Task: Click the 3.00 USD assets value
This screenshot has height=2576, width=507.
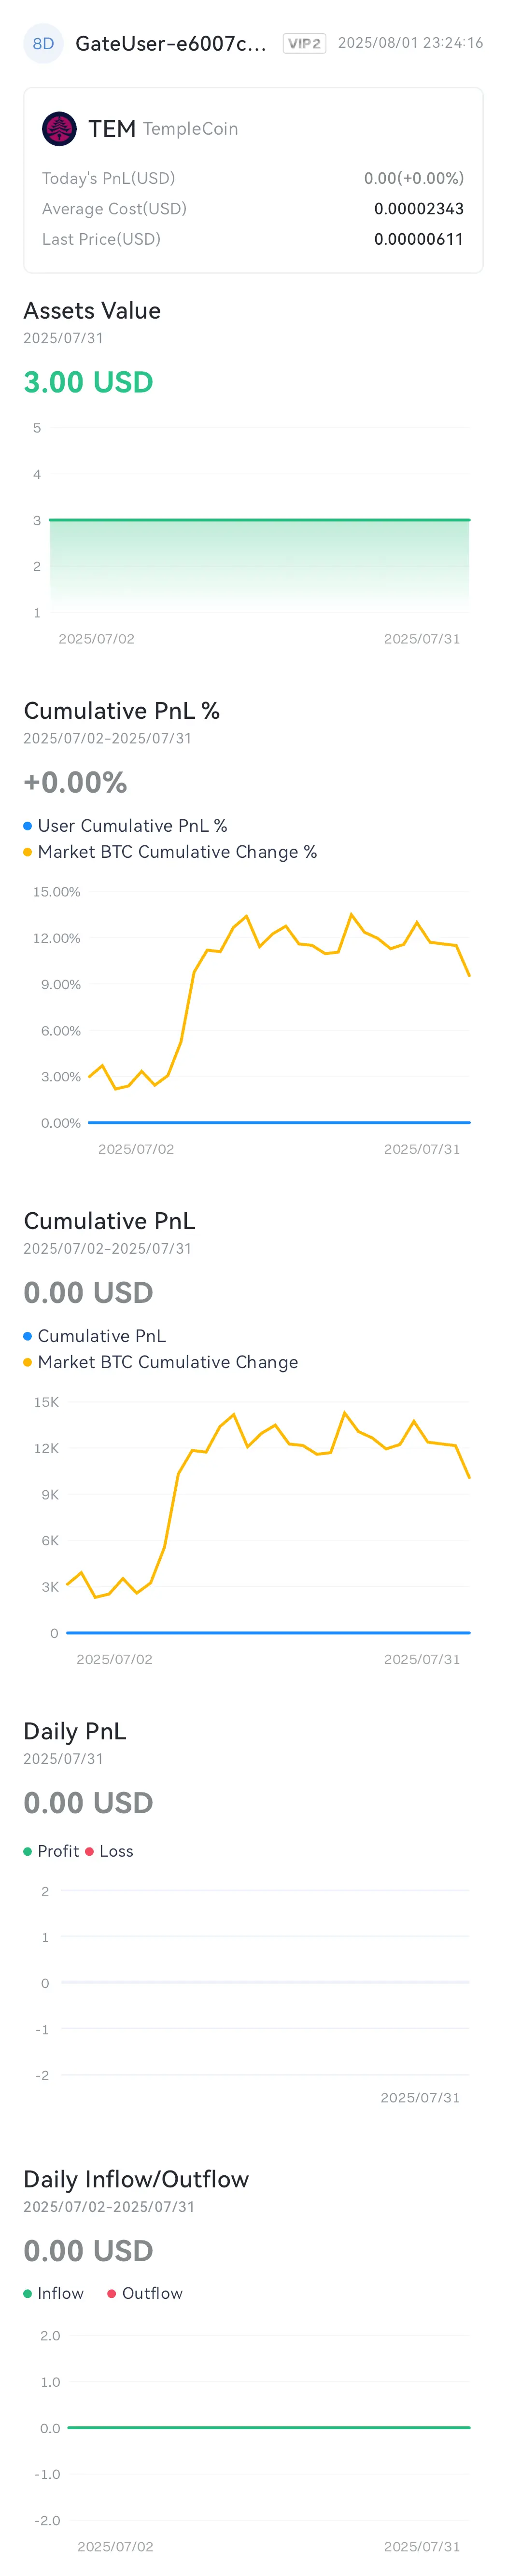Action: tap(88, 382)
